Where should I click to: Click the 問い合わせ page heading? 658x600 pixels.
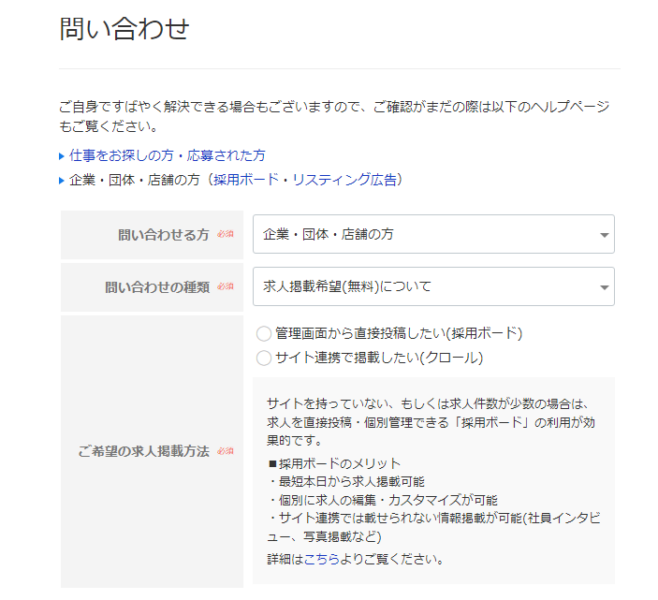[x=124, y=29]
